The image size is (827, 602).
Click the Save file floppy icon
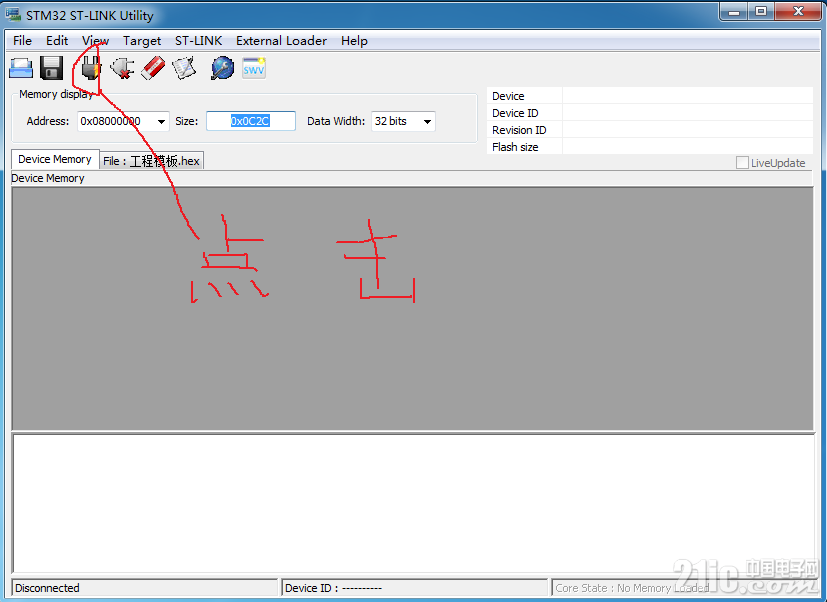pyautogui.click(x=52, y=69)
